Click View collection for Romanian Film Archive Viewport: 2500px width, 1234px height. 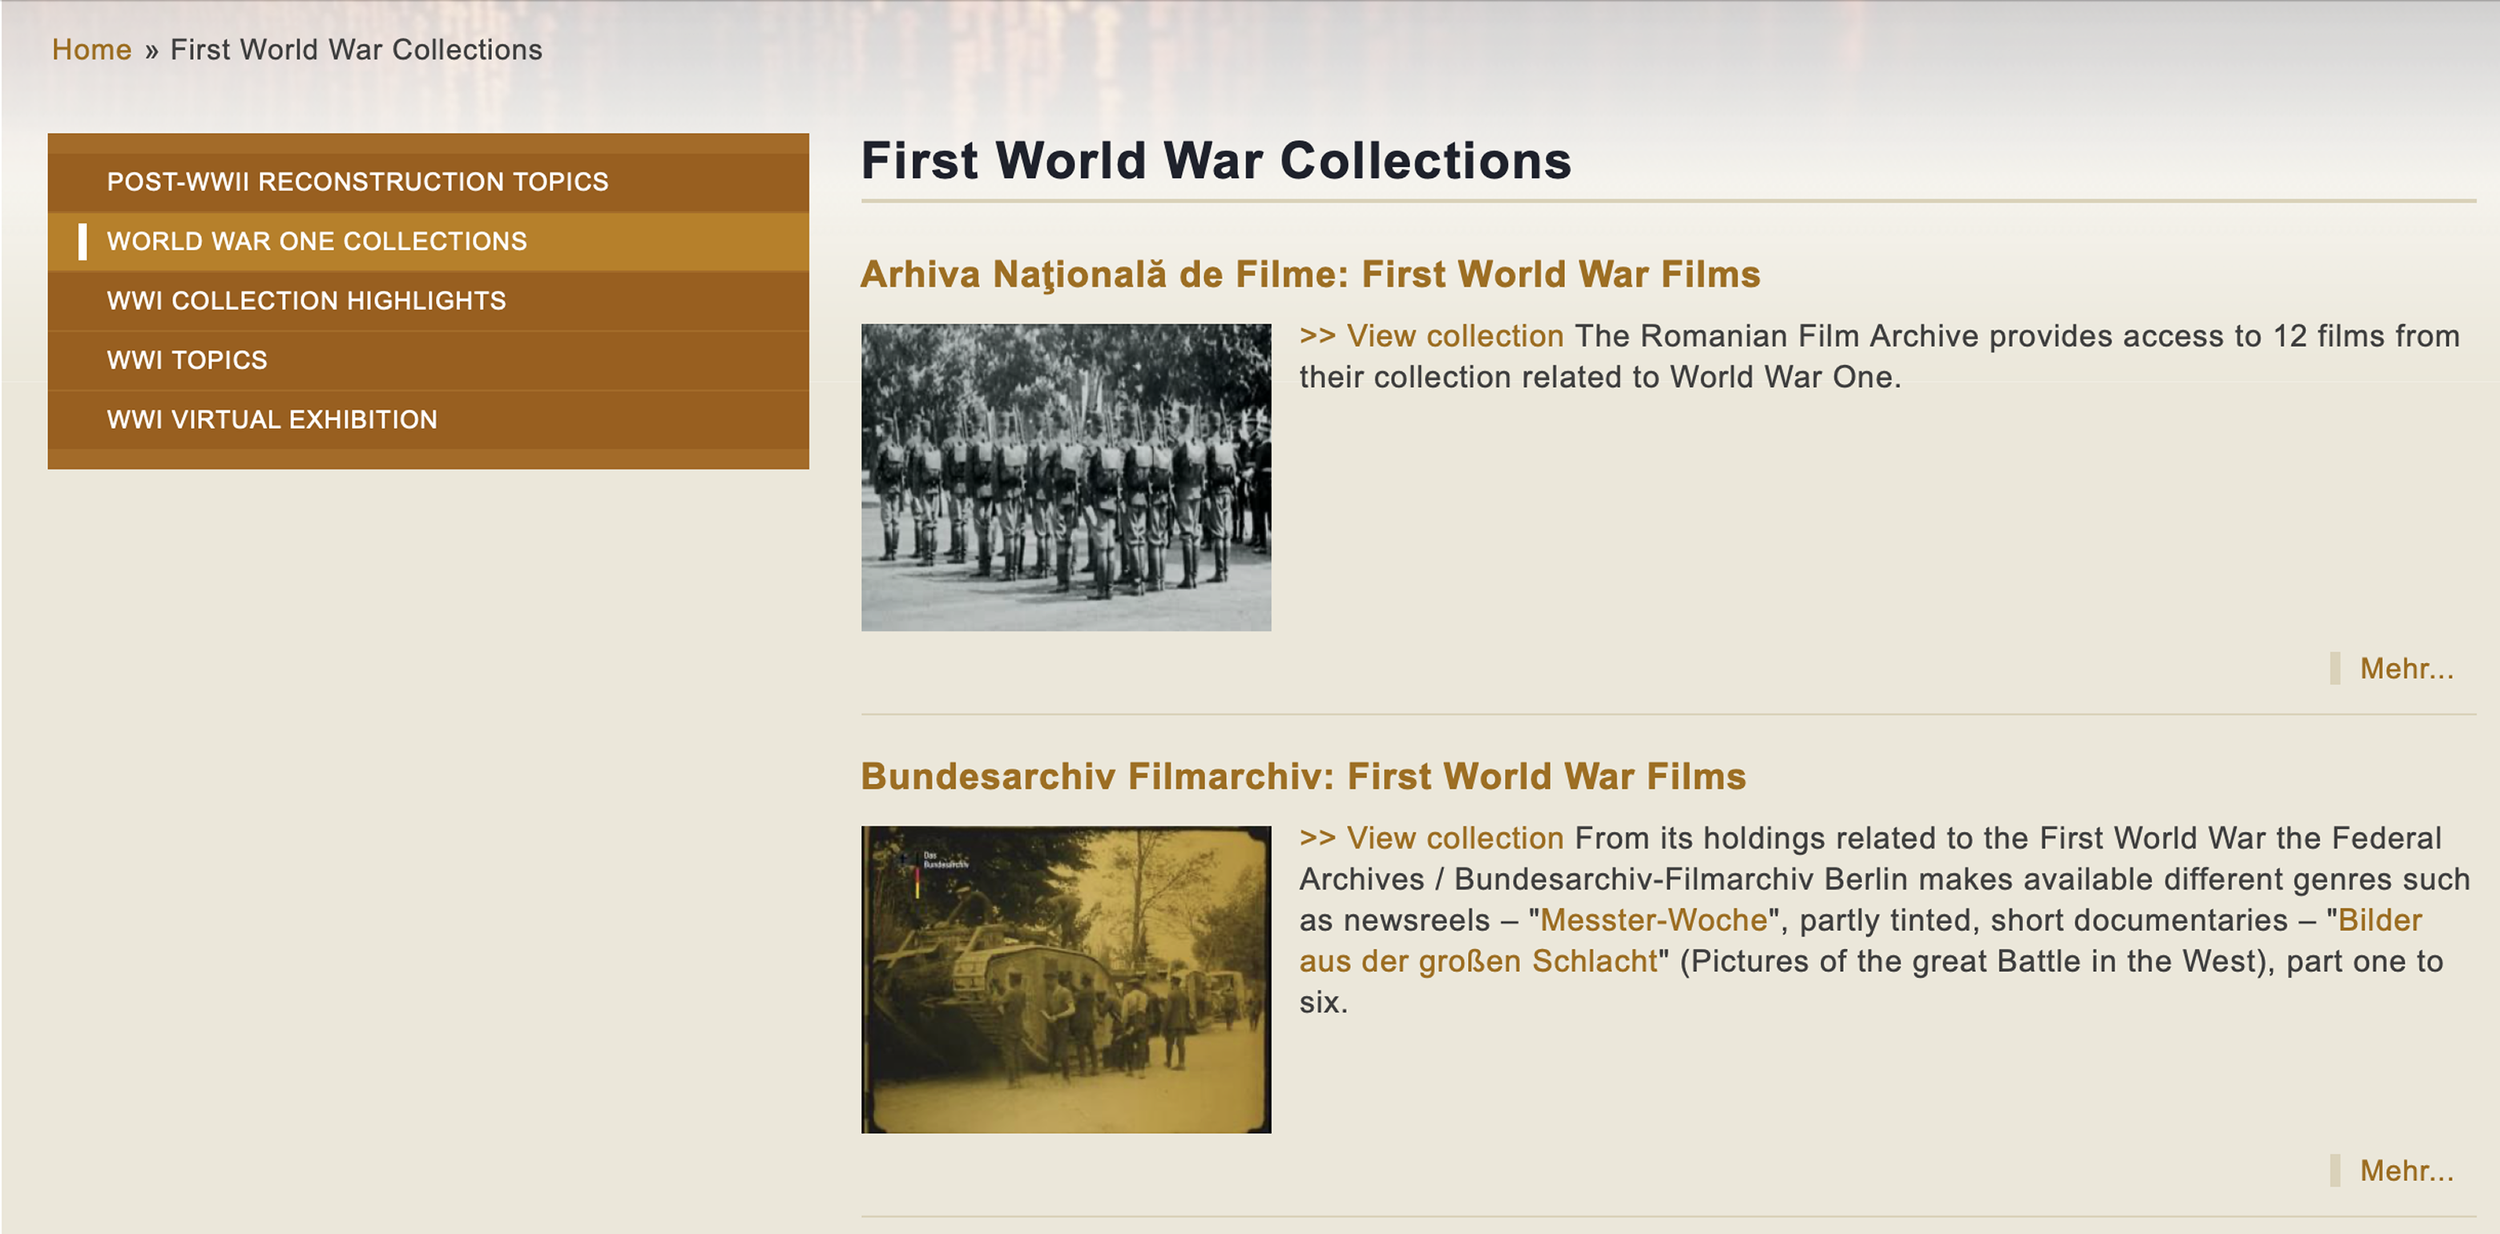point(1431,337)
